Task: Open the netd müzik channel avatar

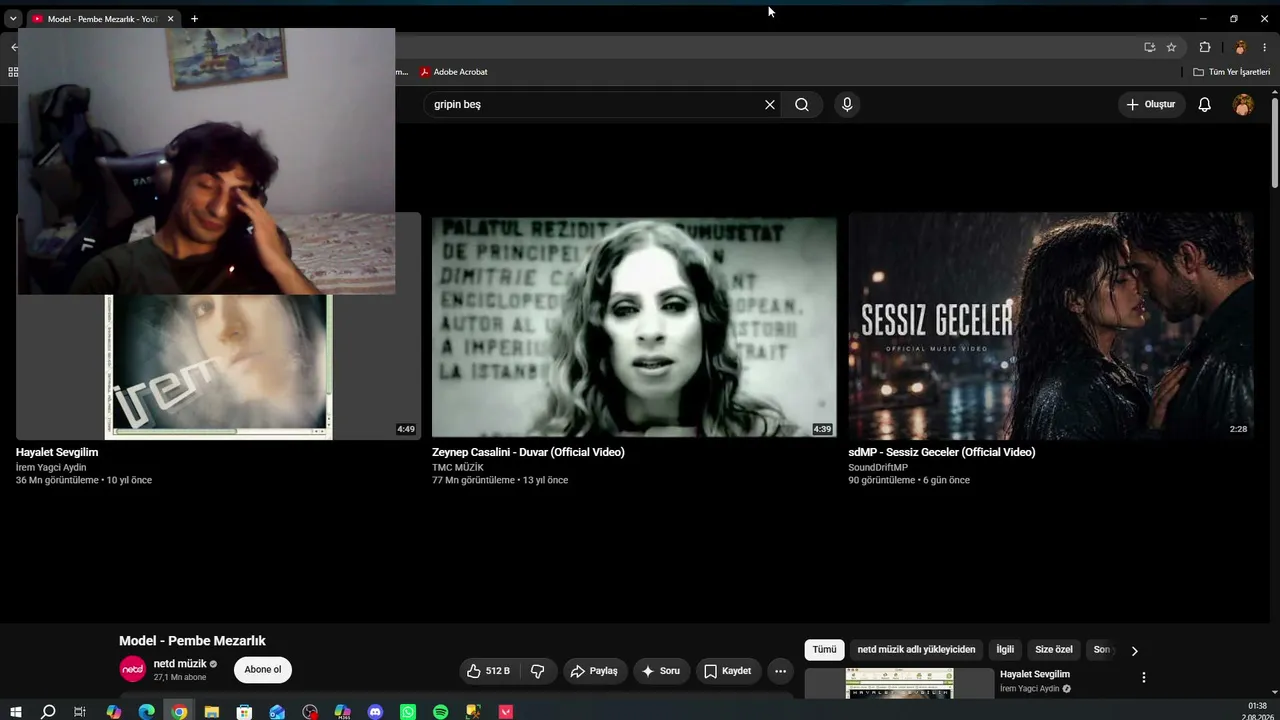Action: [x=132, y=670]
